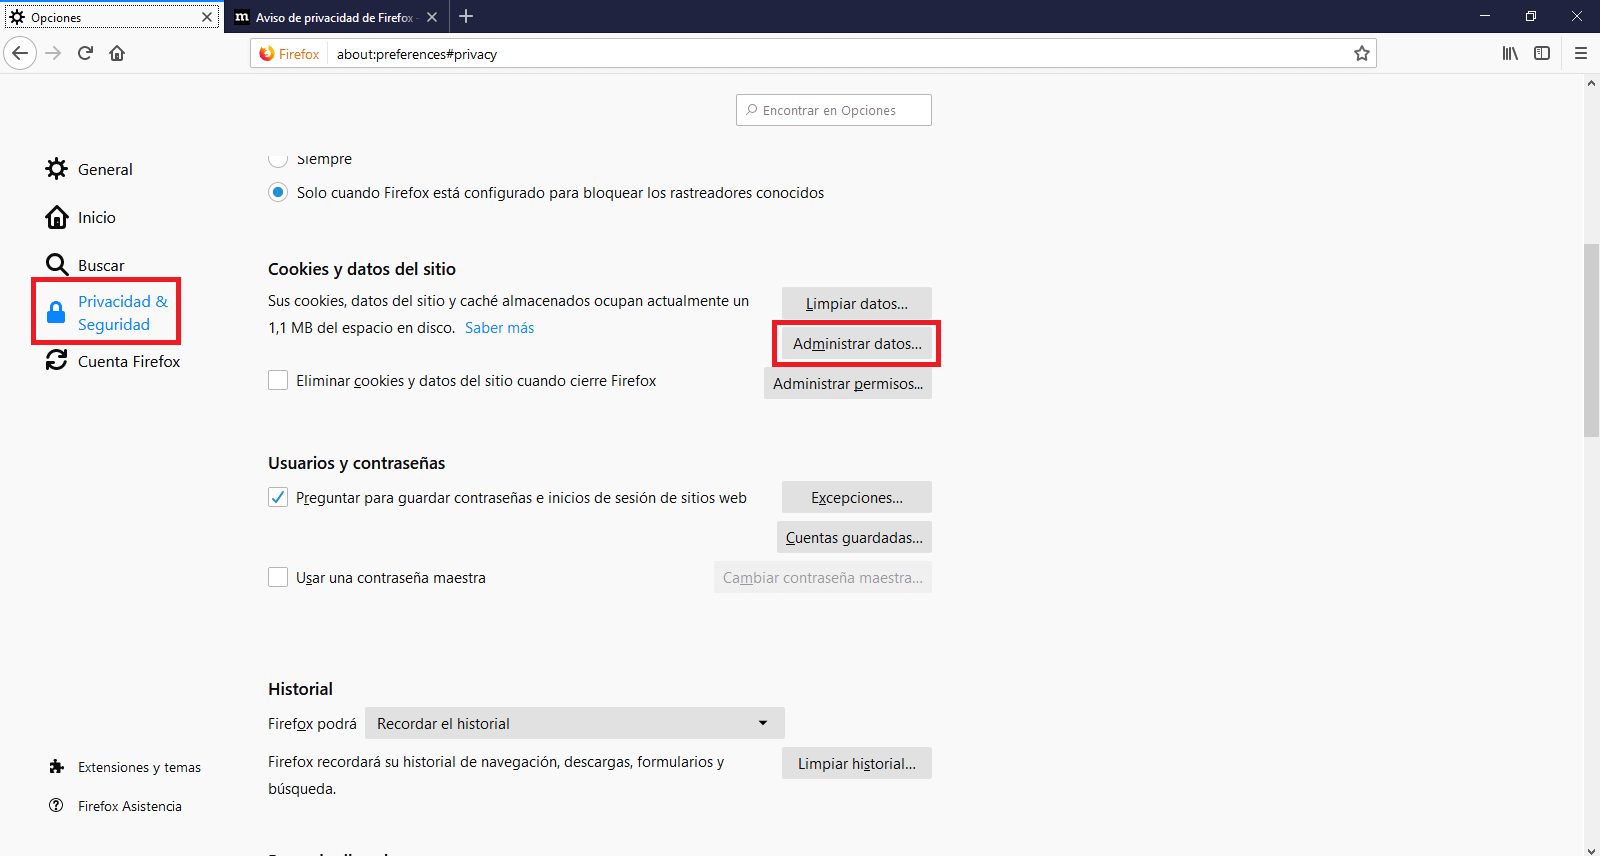Click the Firefox Asistencia help icon
The width and height of the screenshot is (1600, 856).
pyautogui.click(x=56, y=806)
